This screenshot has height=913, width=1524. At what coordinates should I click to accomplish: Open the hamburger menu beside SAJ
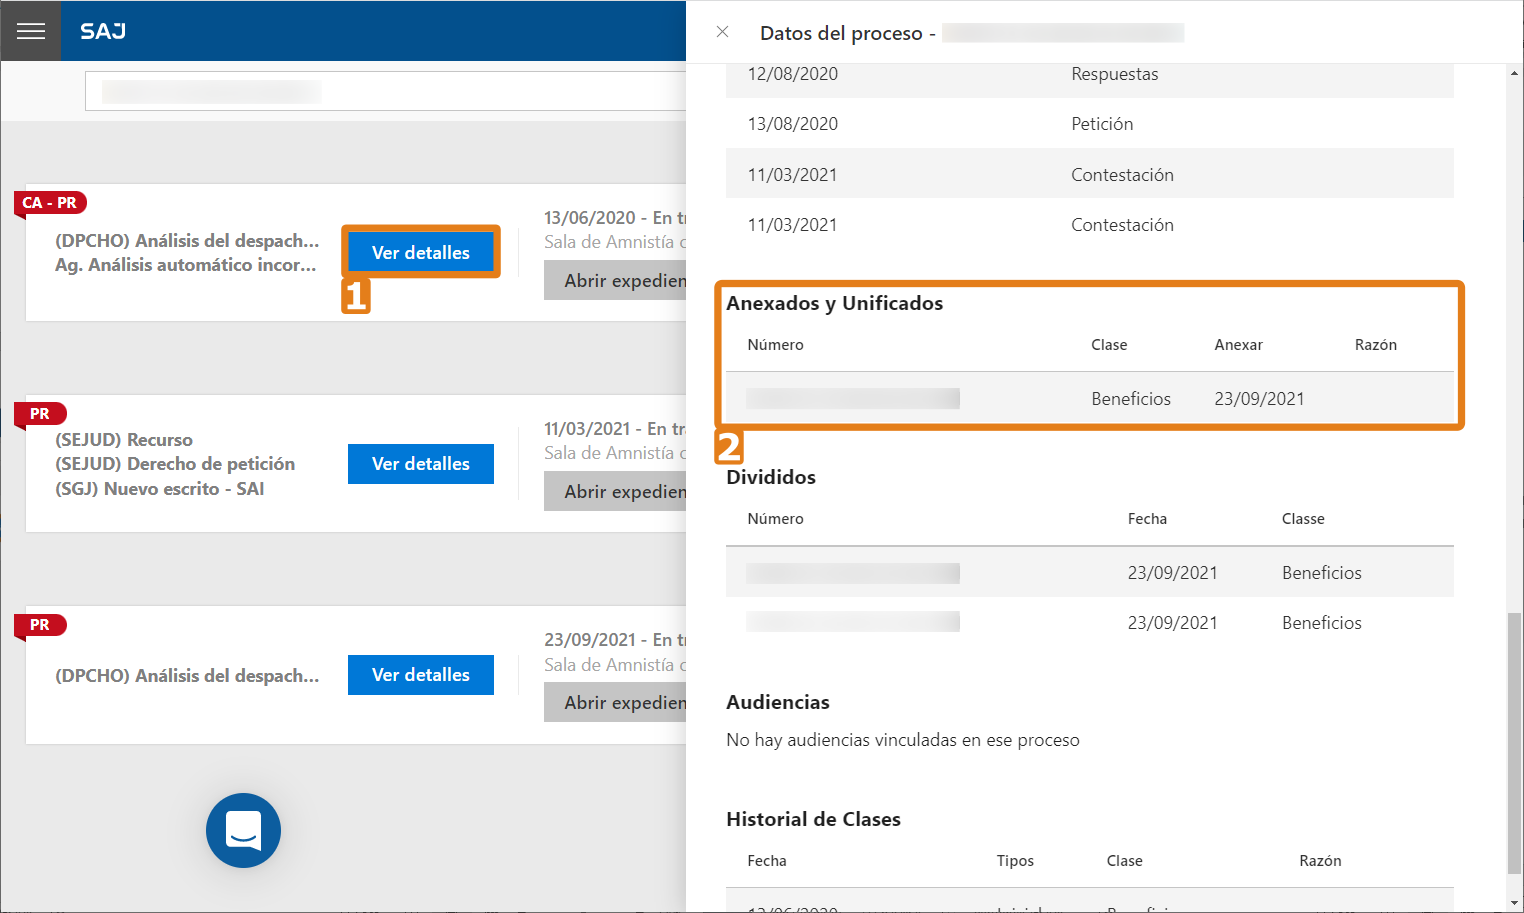(31, 31)
